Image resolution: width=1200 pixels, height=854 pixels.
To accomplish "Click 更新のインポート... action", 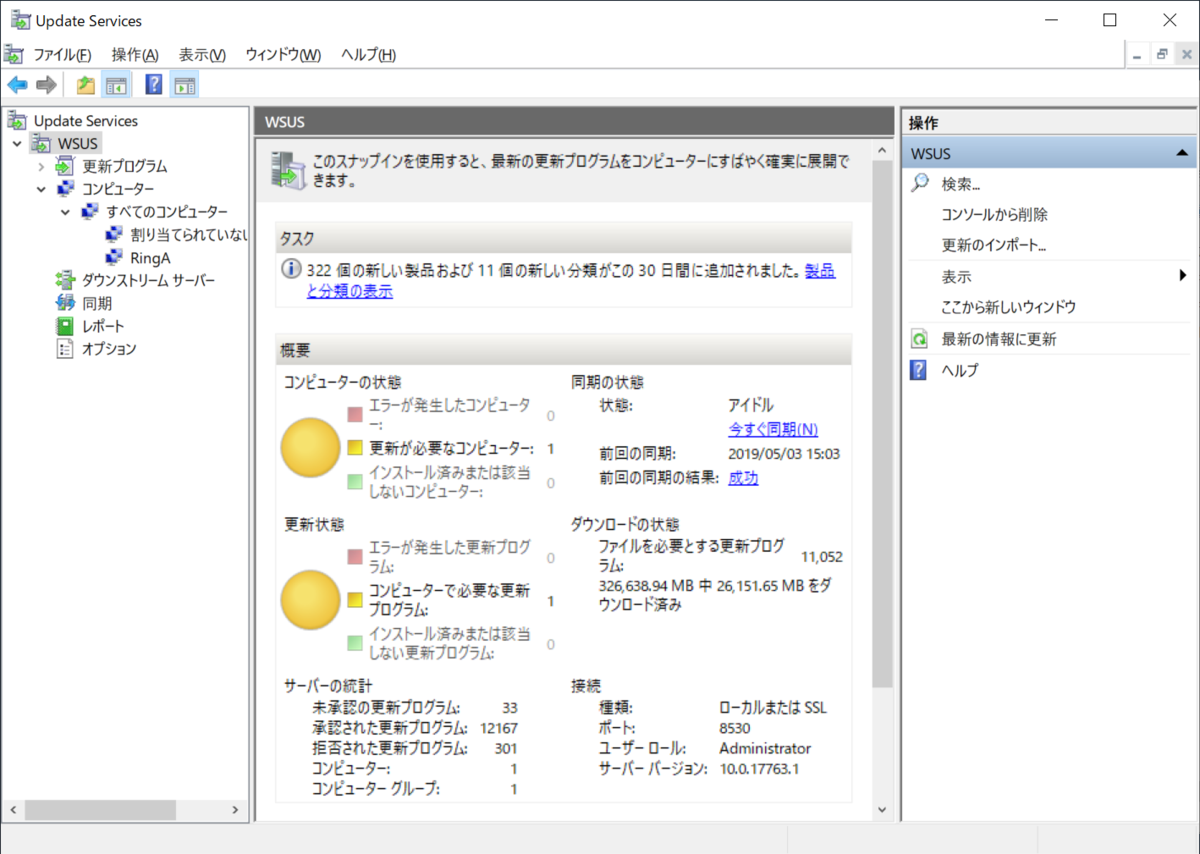I will [994, 245].
